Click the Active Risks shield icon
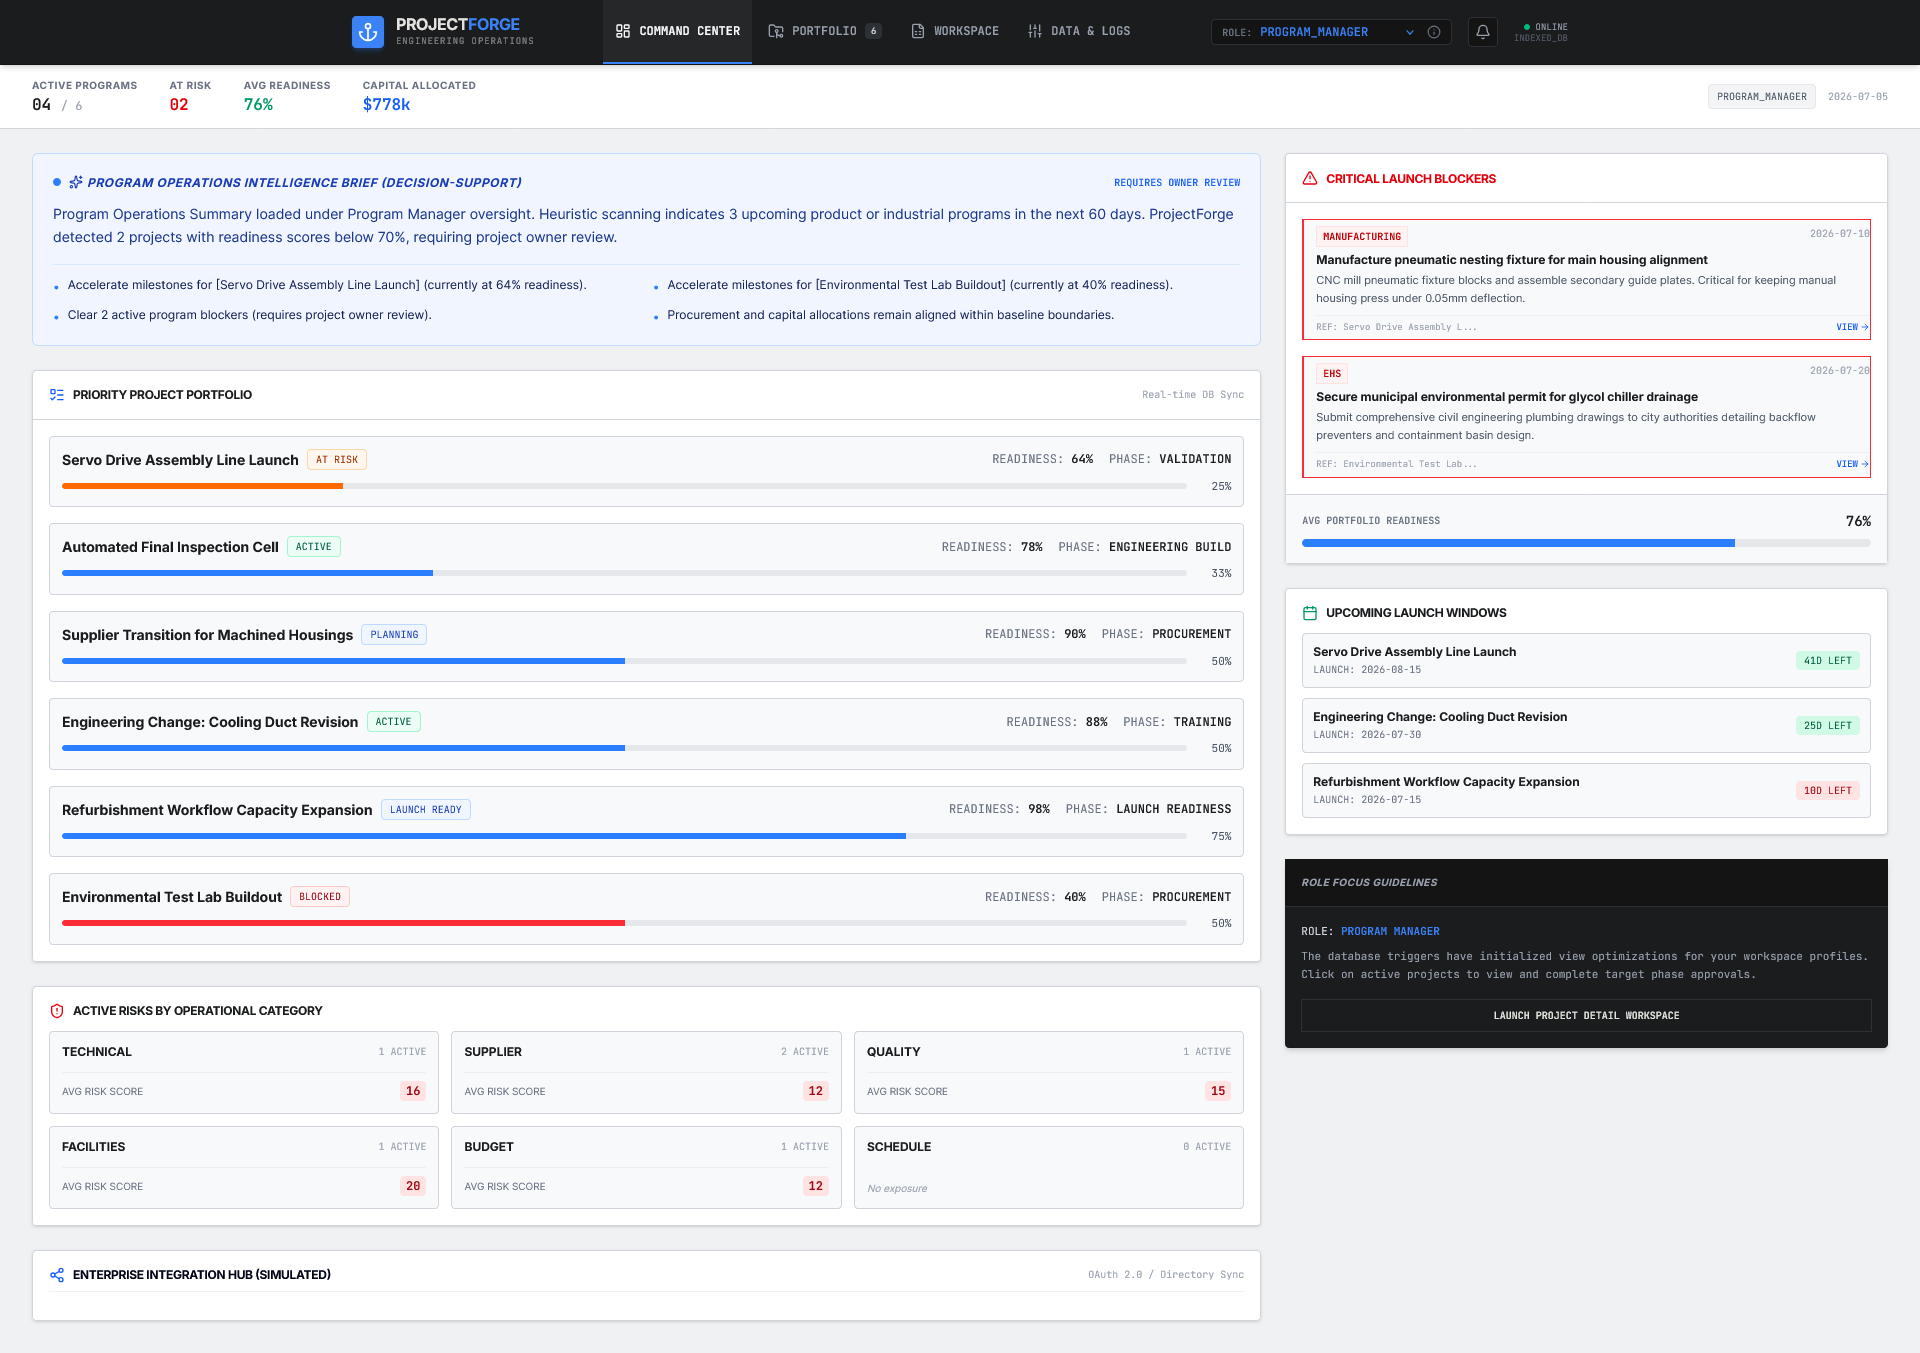This screenshot has width=1920, height=1353. (x=57, y=1011)
